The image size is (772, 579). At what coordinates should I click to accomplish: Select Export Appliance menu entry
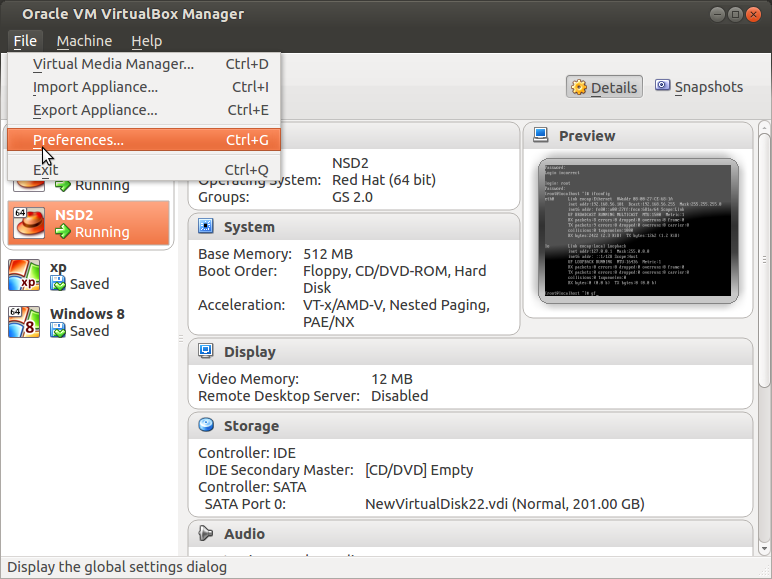tap(144, 110)
